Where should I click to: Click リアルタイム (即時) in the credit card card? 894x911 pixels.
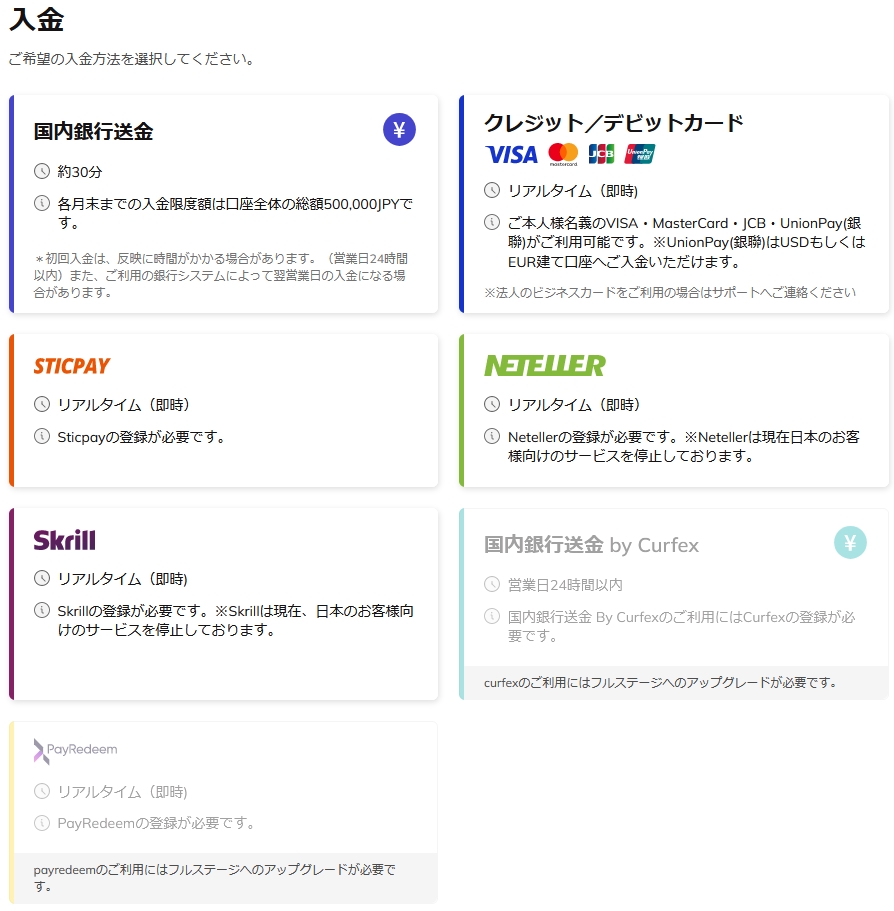pyautogui.click(x=573, y=191)
